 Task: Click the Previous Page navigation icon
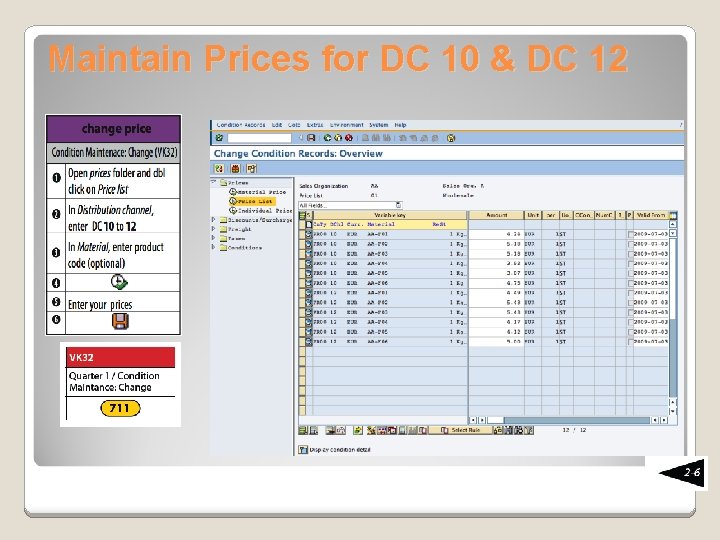(413, 138)
